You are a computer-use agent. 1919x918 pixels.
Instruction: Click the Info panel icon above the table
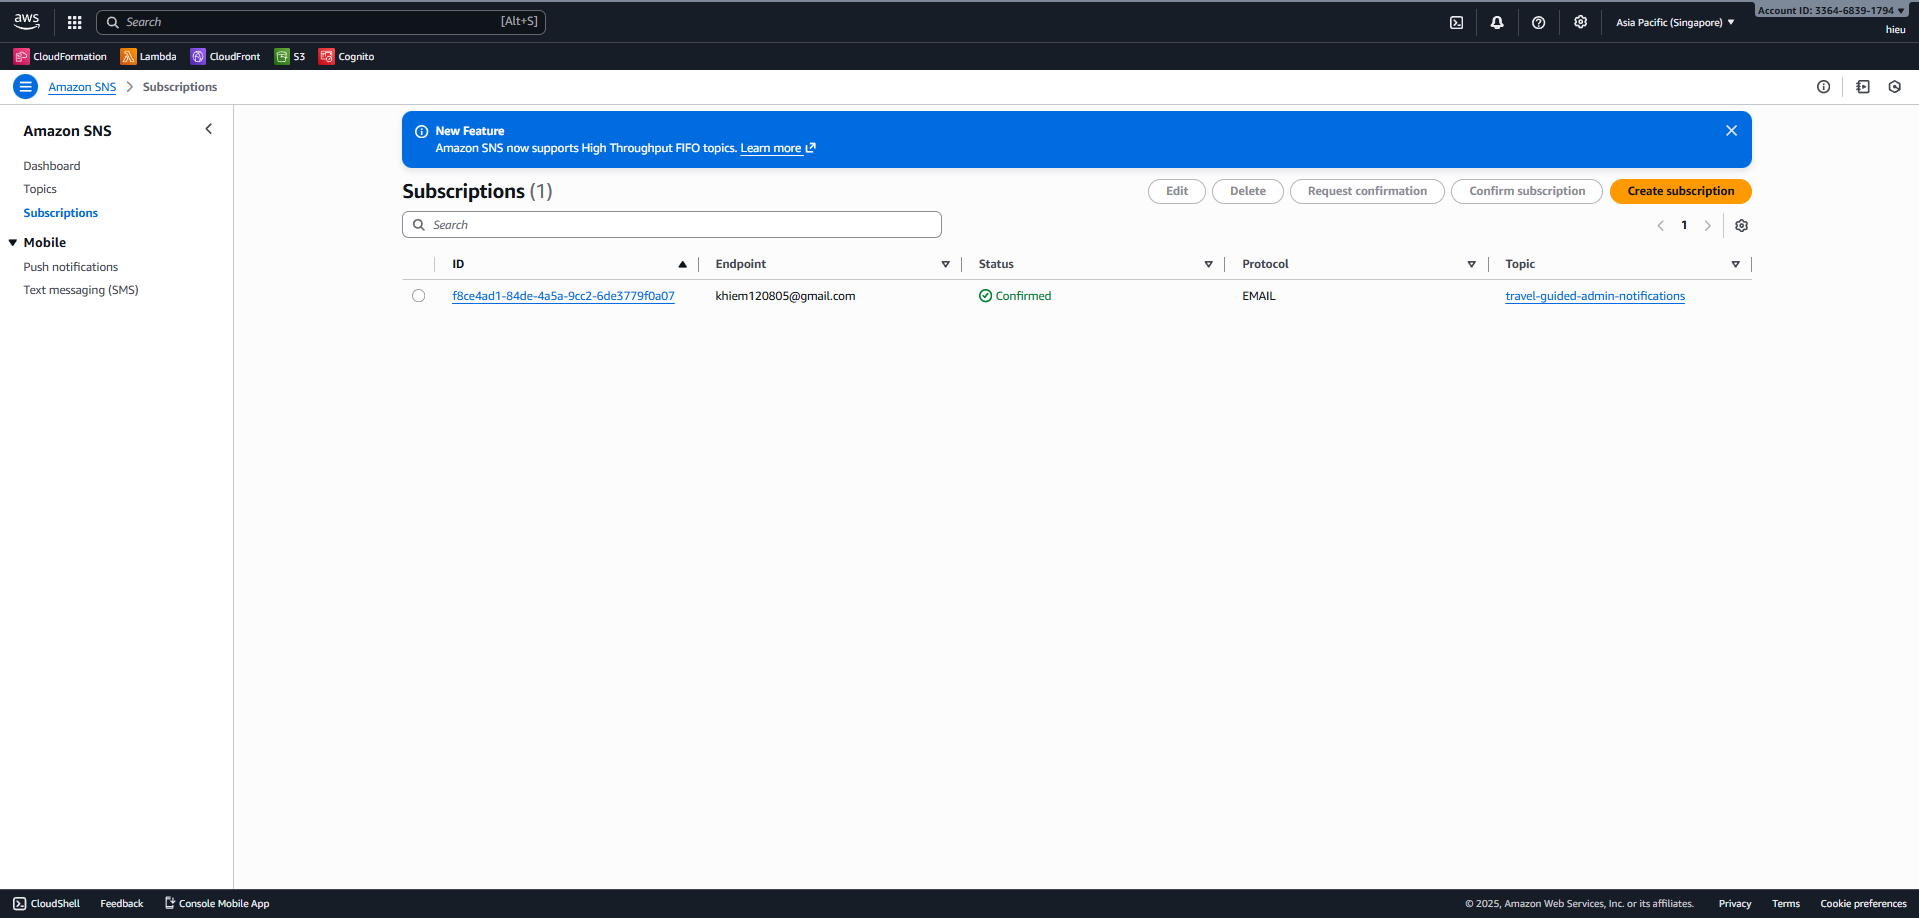1823,87
